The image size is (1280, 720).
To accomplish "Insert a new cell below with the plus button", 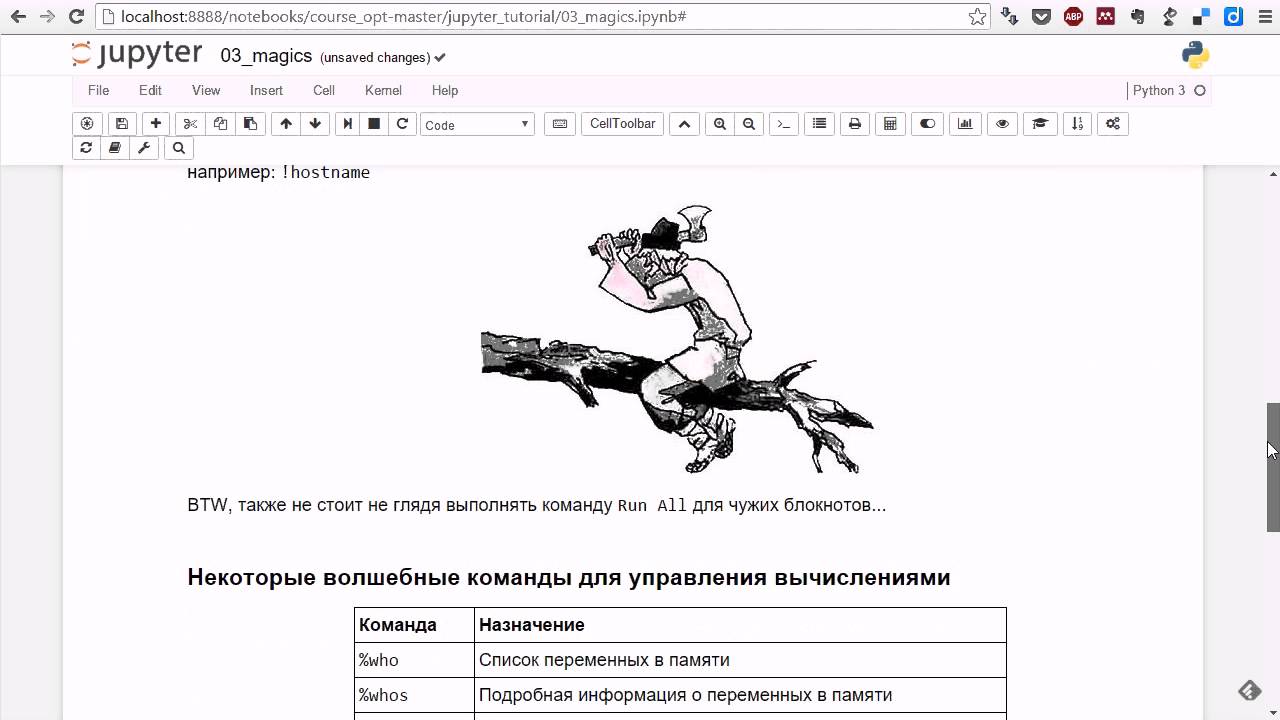I will 155,124.
